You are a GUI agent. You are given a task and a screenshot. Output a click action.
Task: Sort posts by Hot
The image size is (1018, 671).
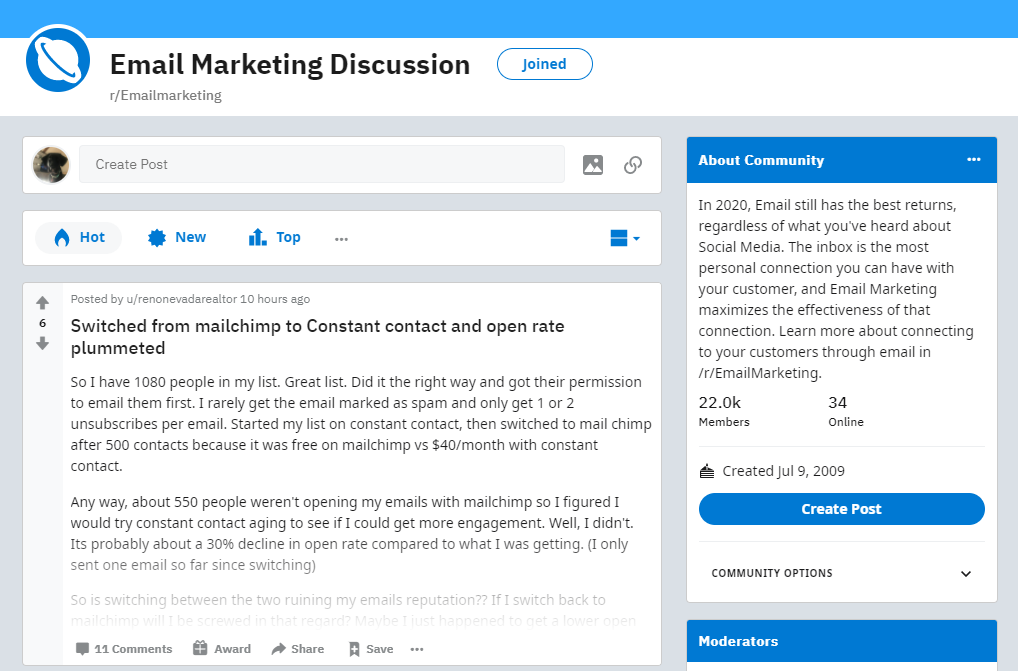point(79,238)
